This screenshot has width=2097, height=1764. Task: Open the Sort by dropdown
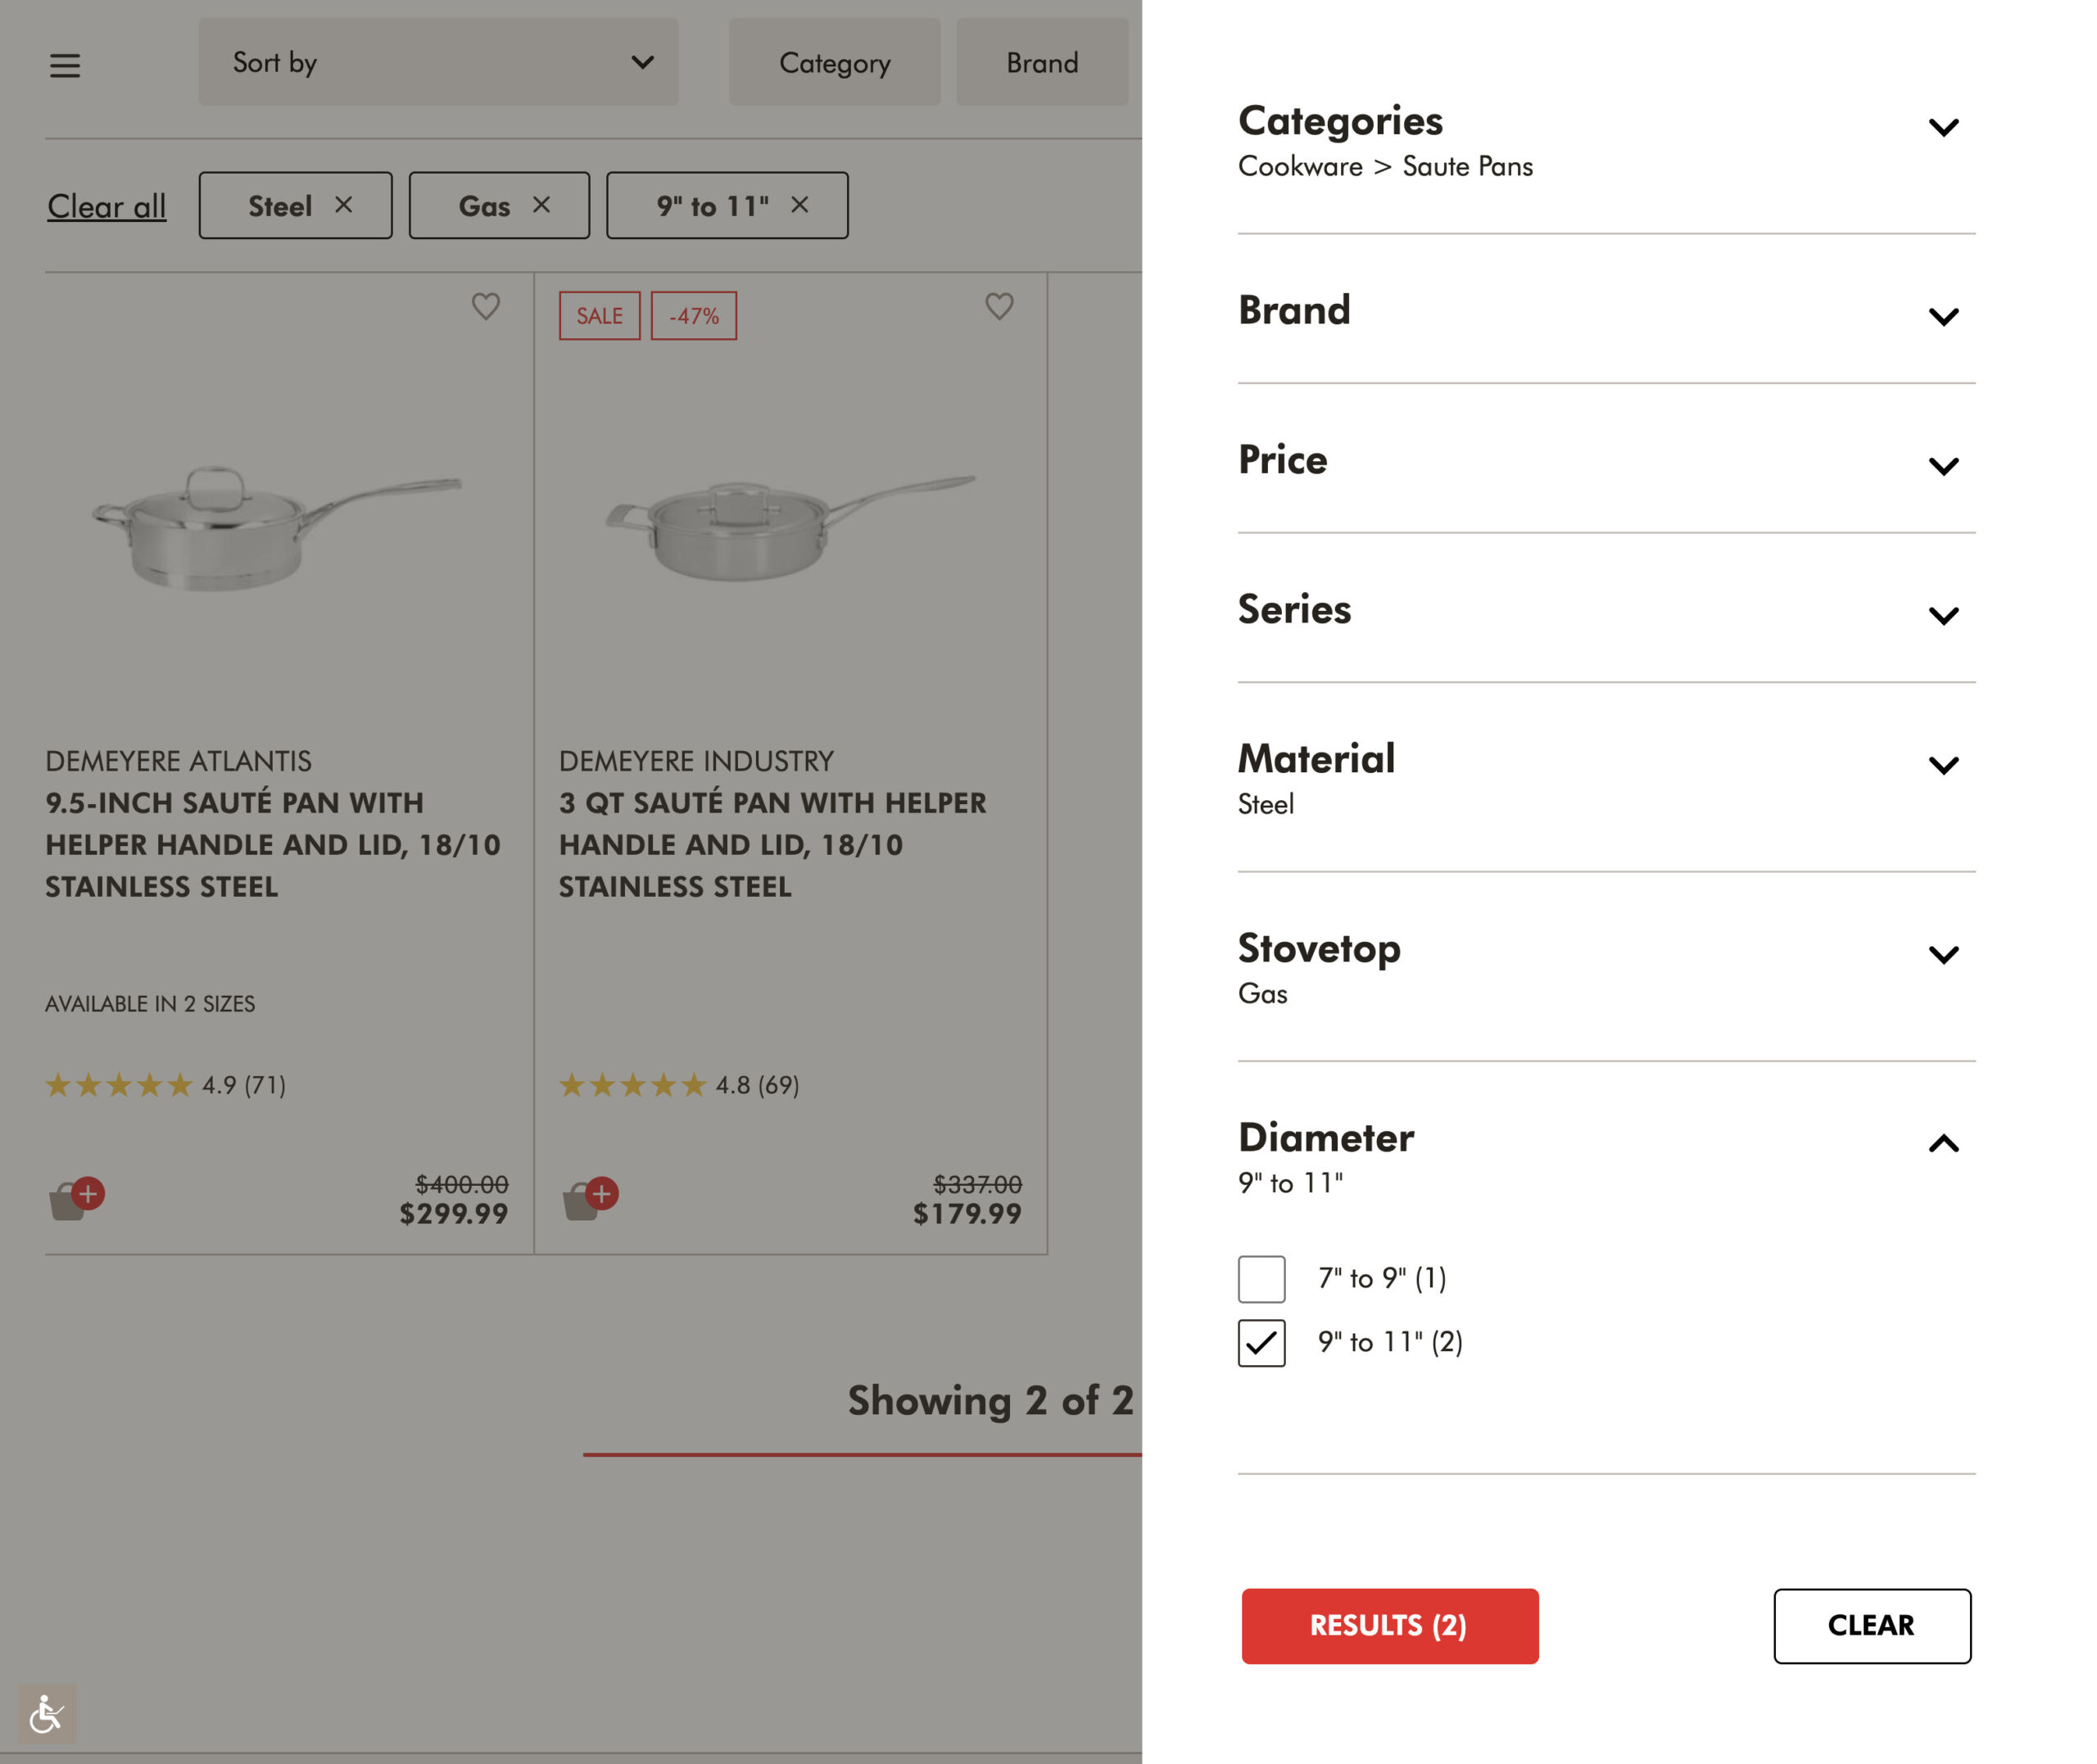coord(438,62)
